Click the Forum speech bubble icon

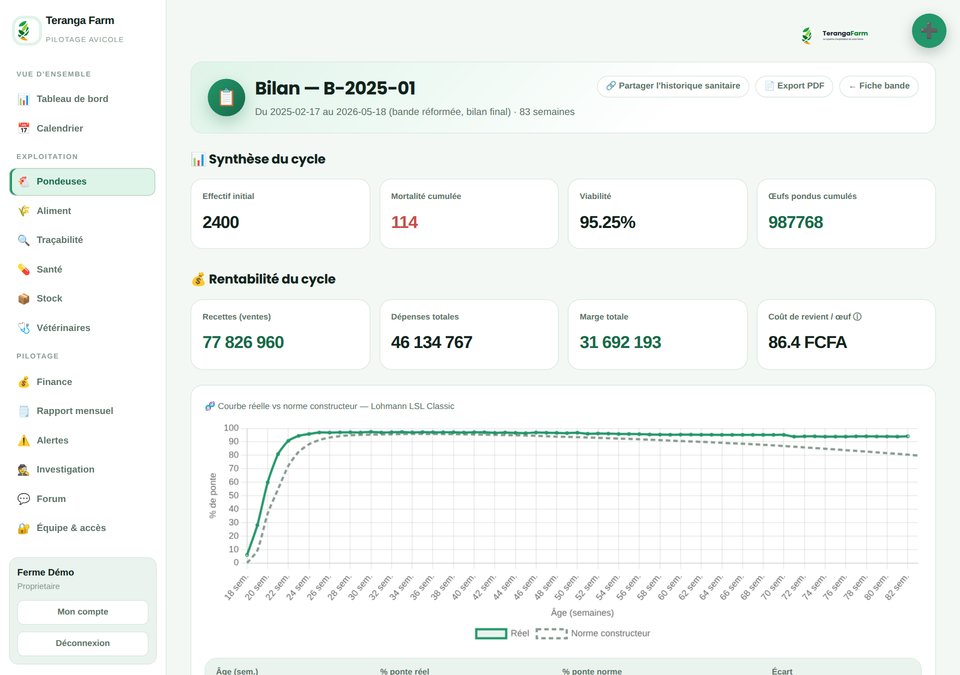(24, 499)
